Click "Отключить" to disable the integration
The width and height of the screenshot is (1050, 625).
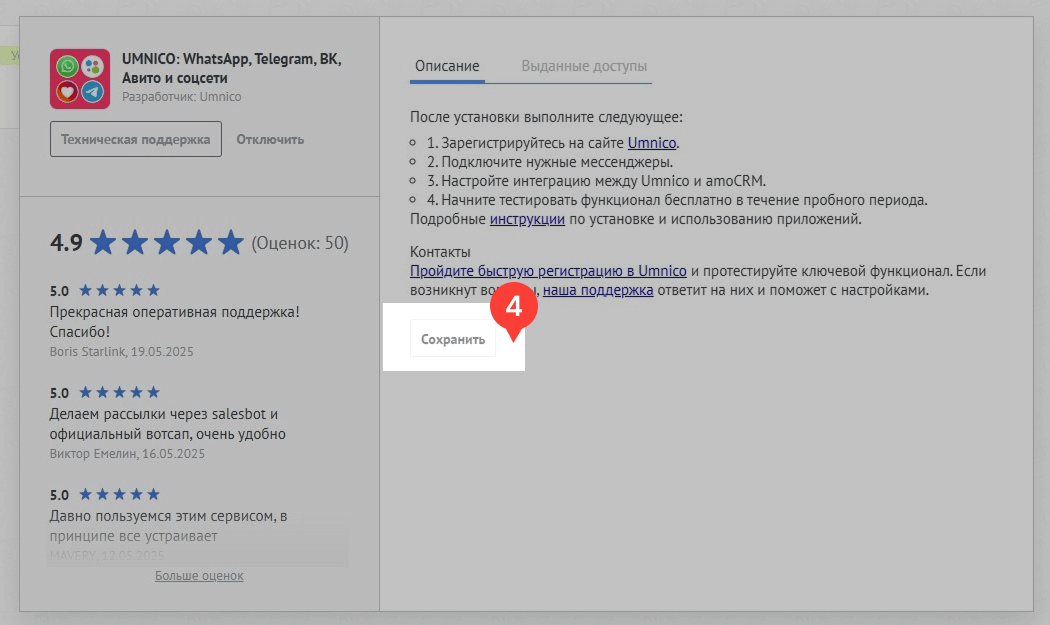pos(269,139)
